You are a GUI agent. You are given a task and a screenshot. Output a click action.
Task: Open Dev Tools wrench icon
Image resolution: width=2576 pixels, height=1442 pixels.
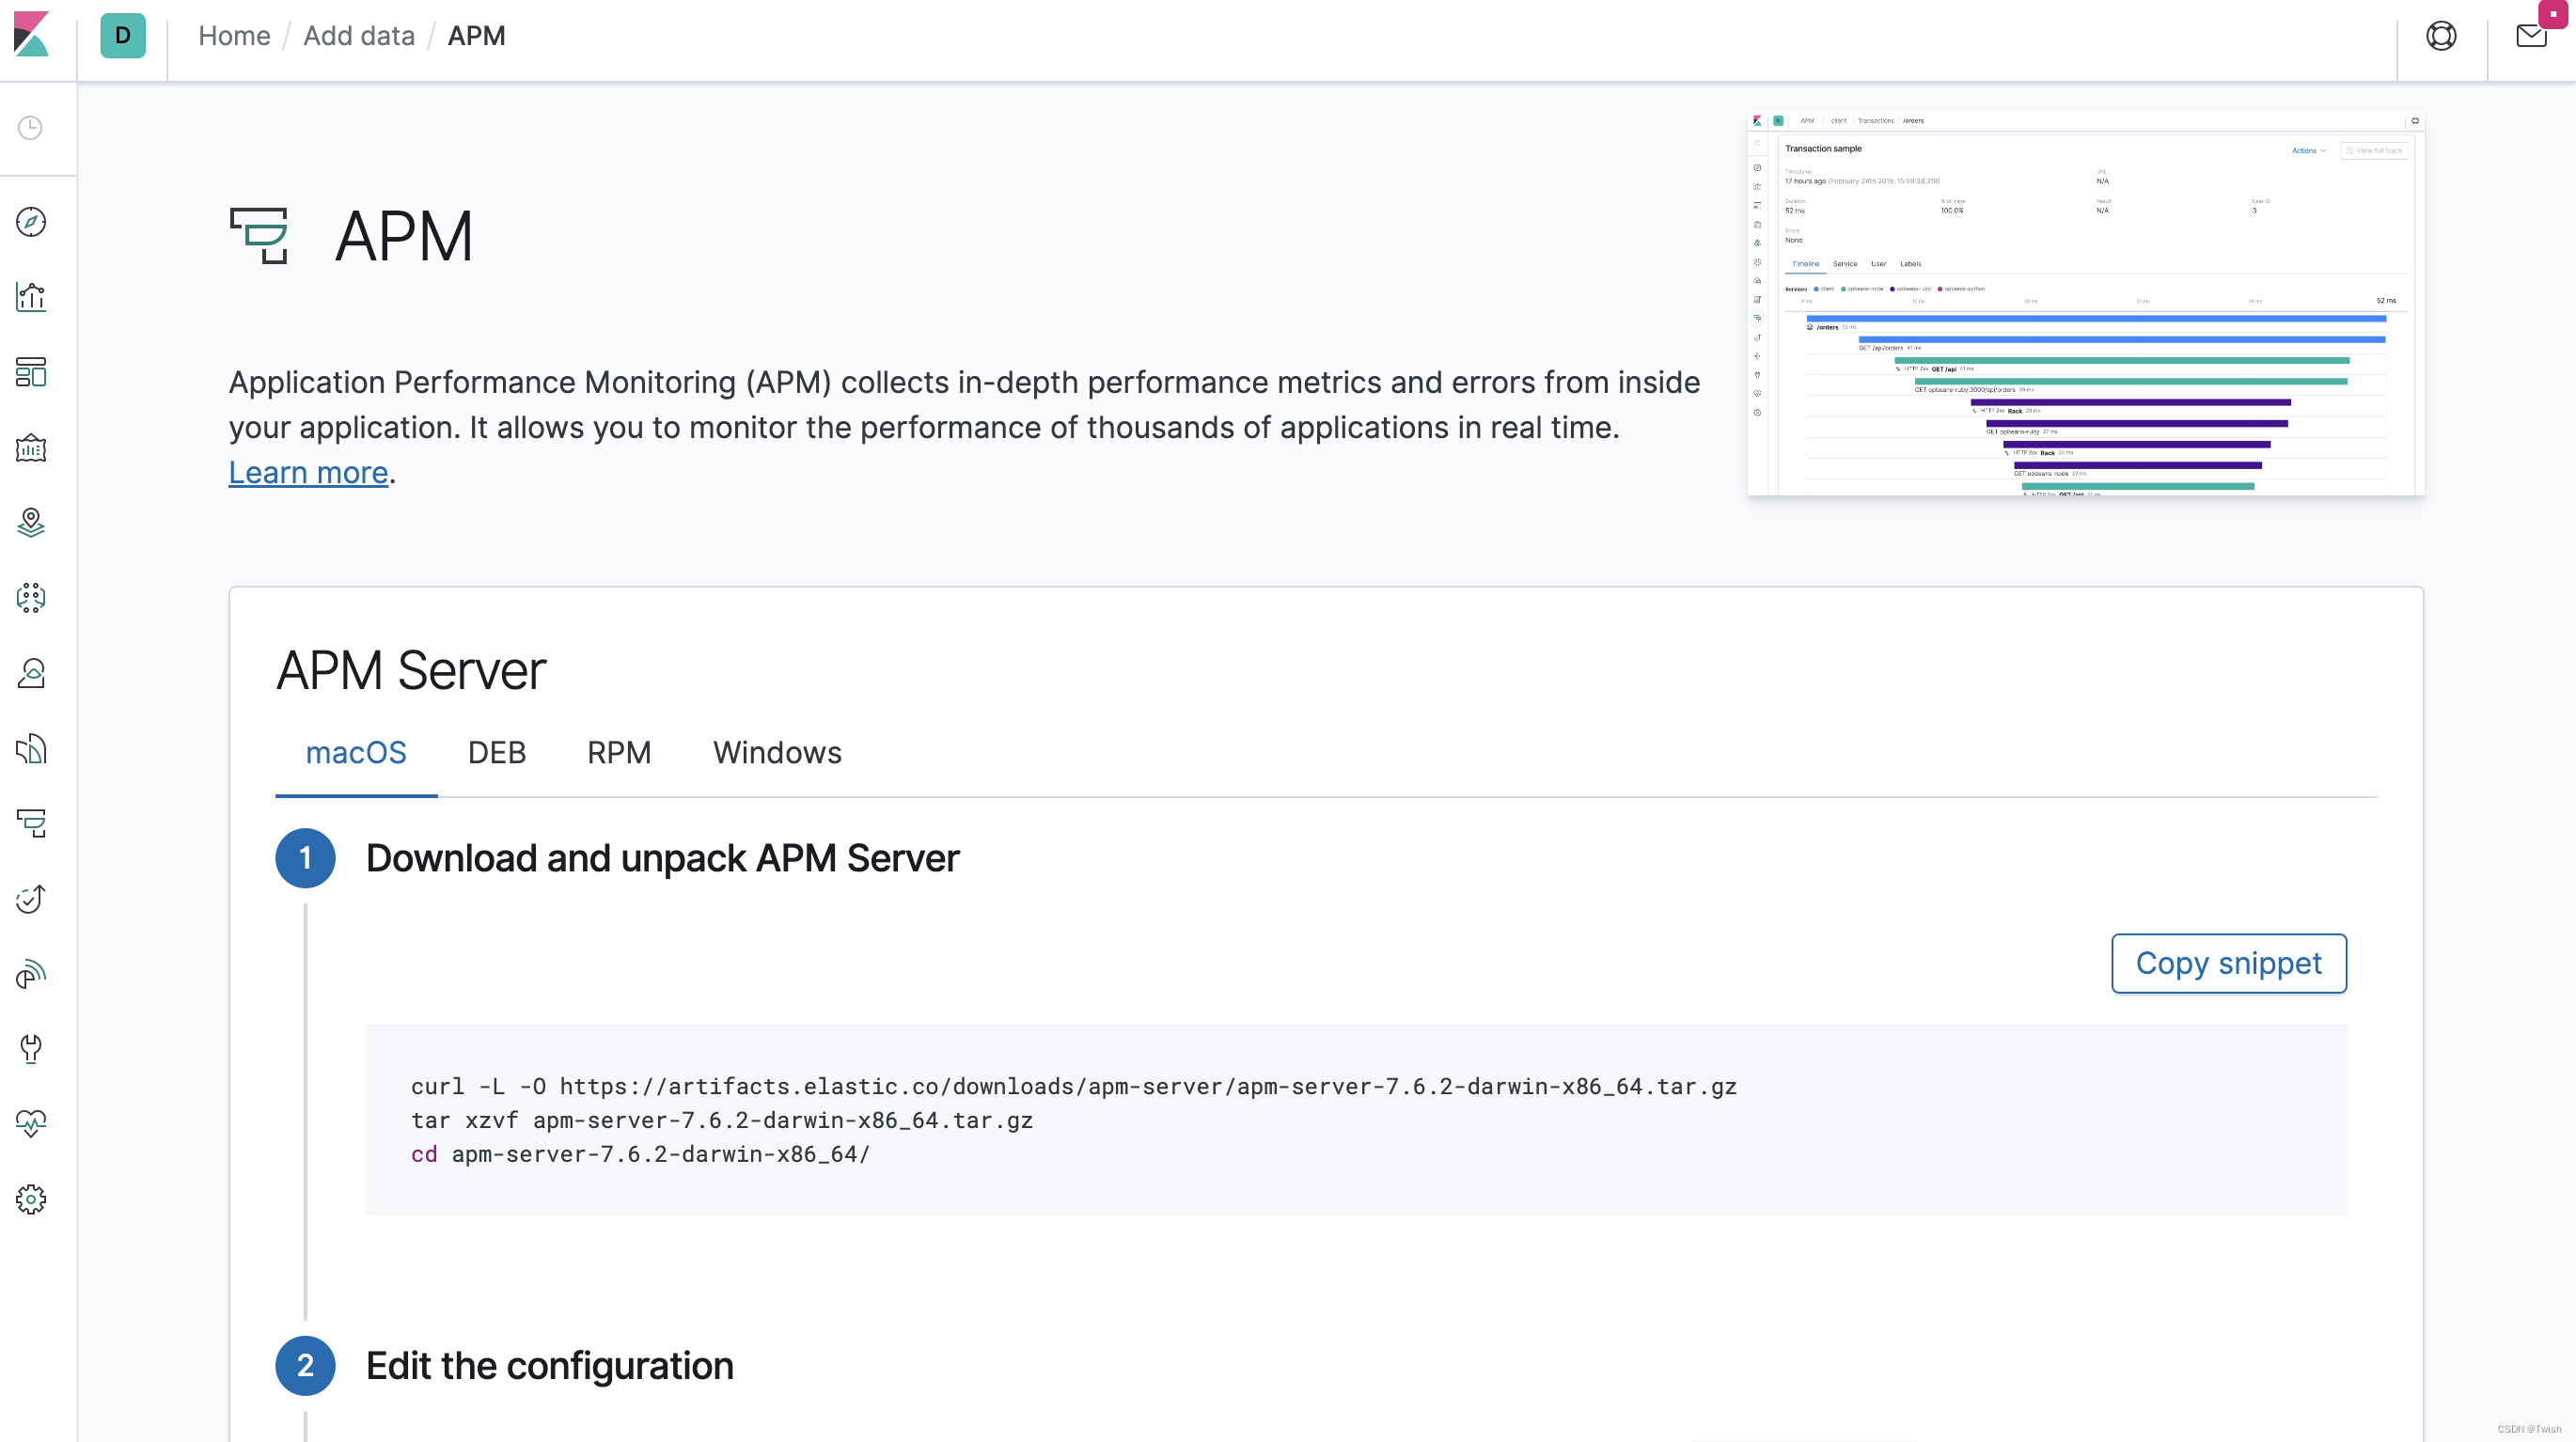31,1049
